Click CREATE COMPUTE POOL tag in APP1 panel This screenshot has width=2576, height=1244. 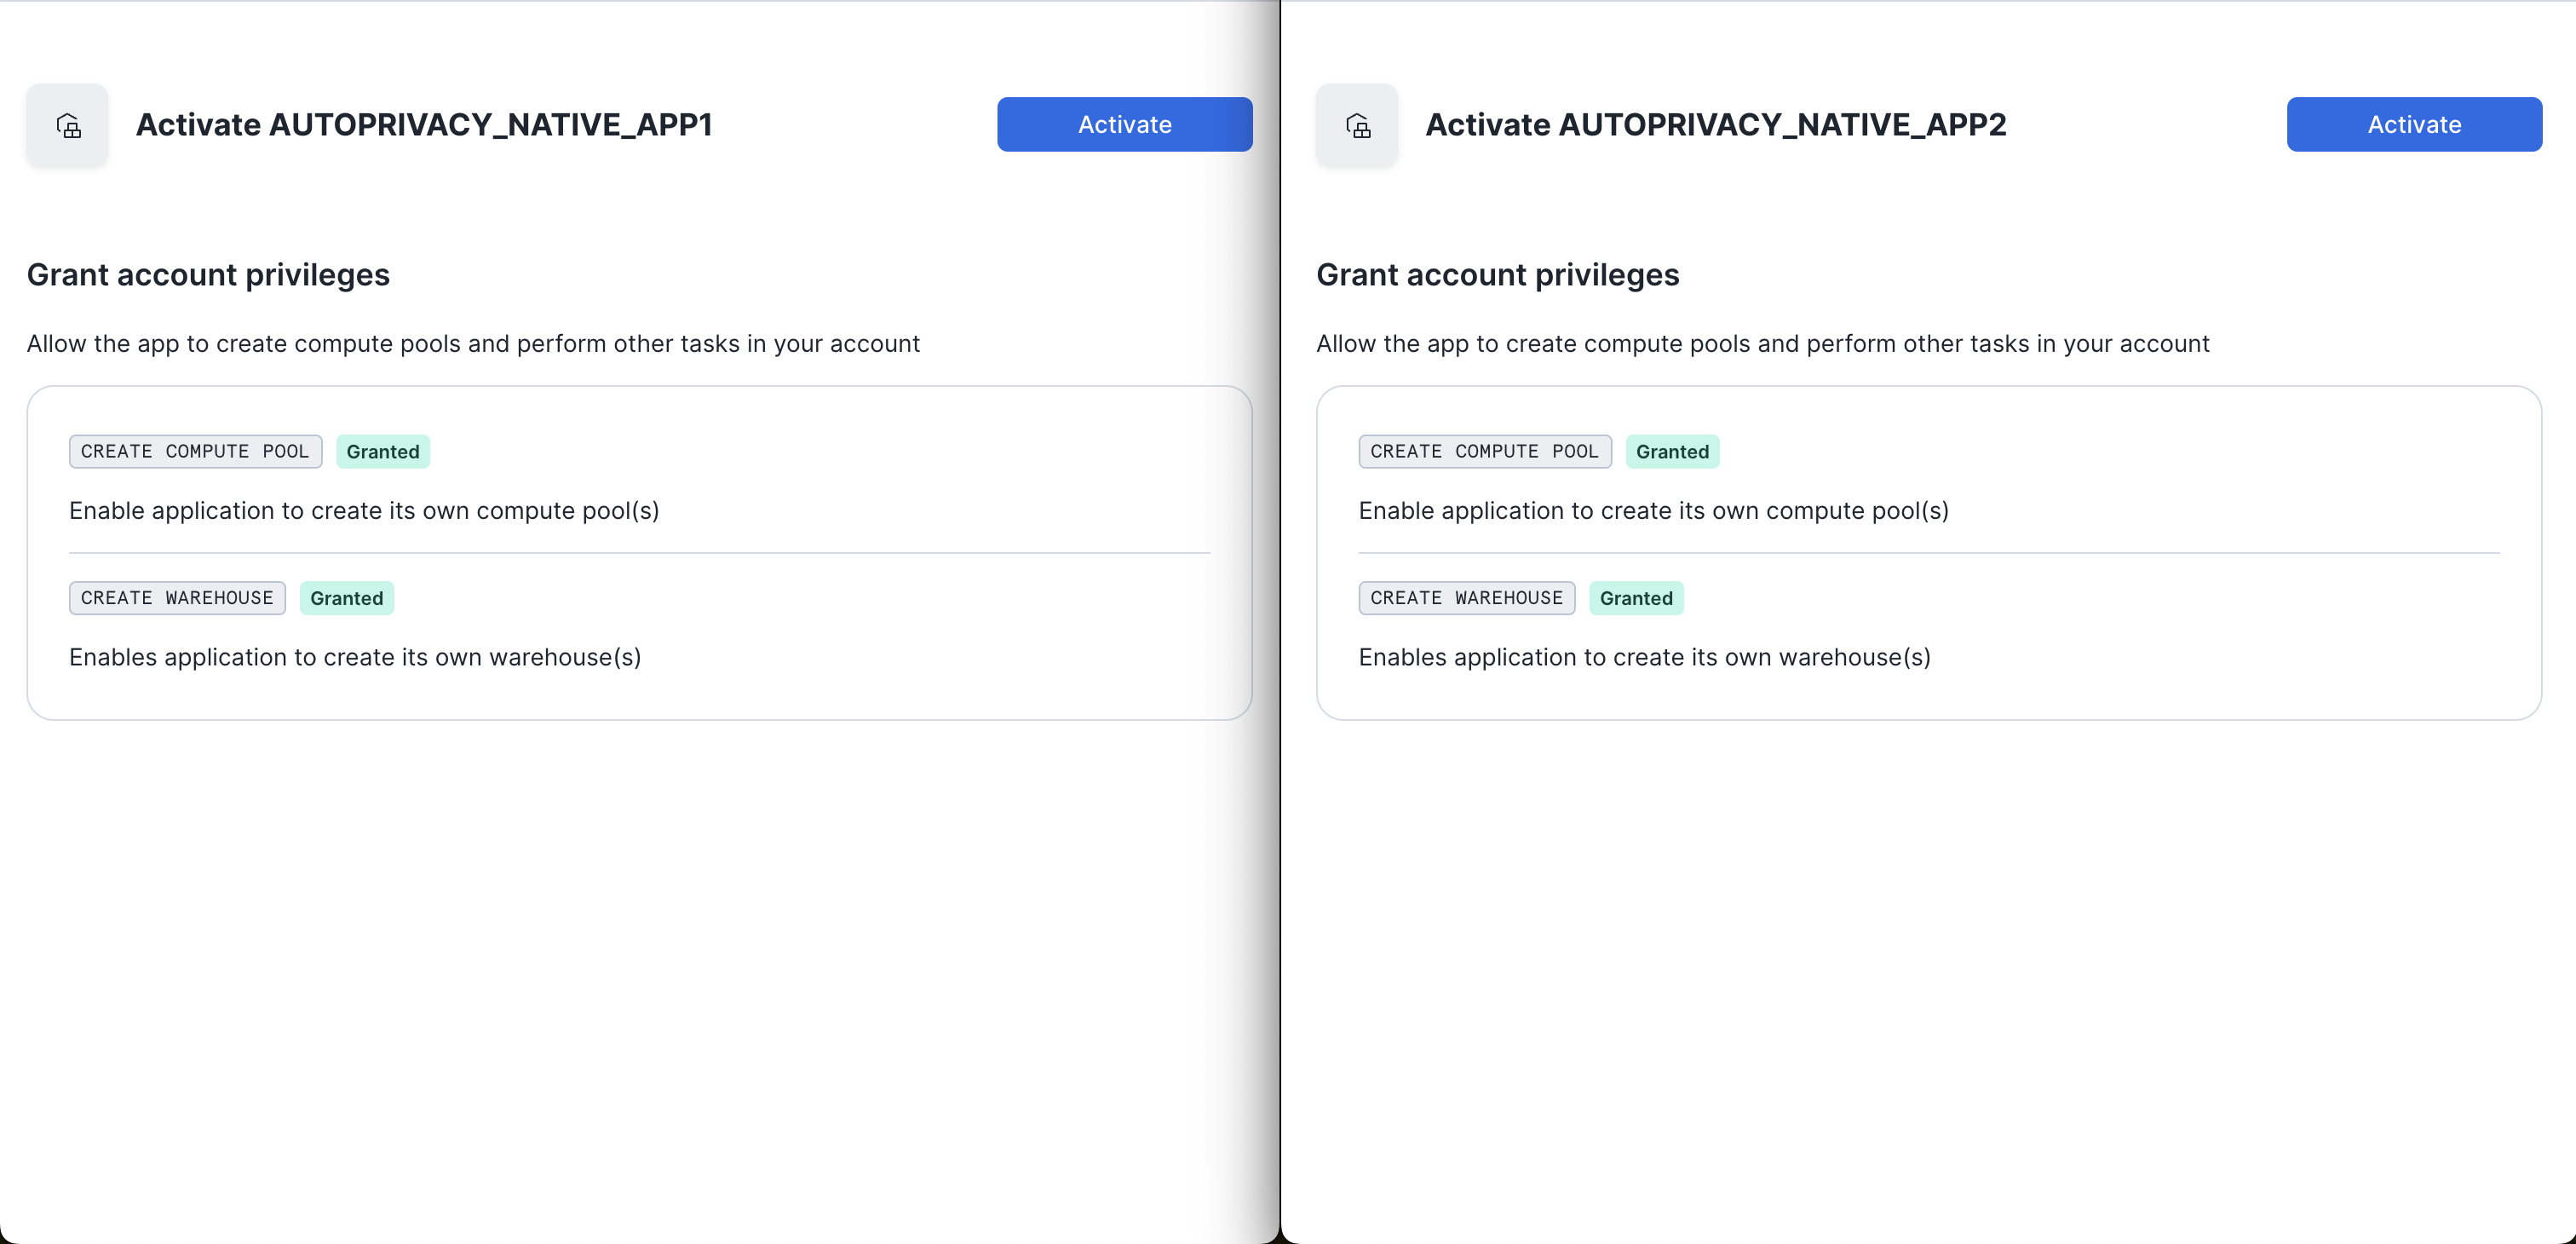tap(195, 451)
